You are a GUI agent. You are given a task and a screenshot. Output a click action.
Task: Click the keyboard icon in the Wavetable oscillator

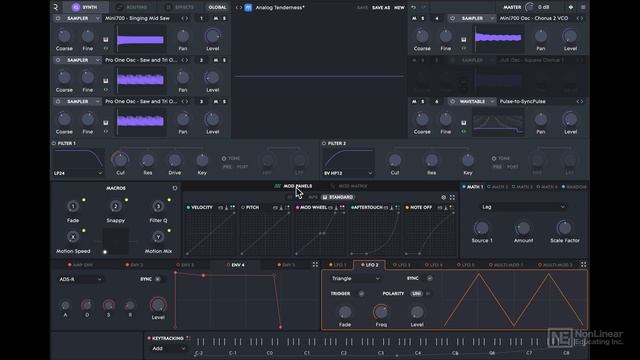click(x=464, y=122)
